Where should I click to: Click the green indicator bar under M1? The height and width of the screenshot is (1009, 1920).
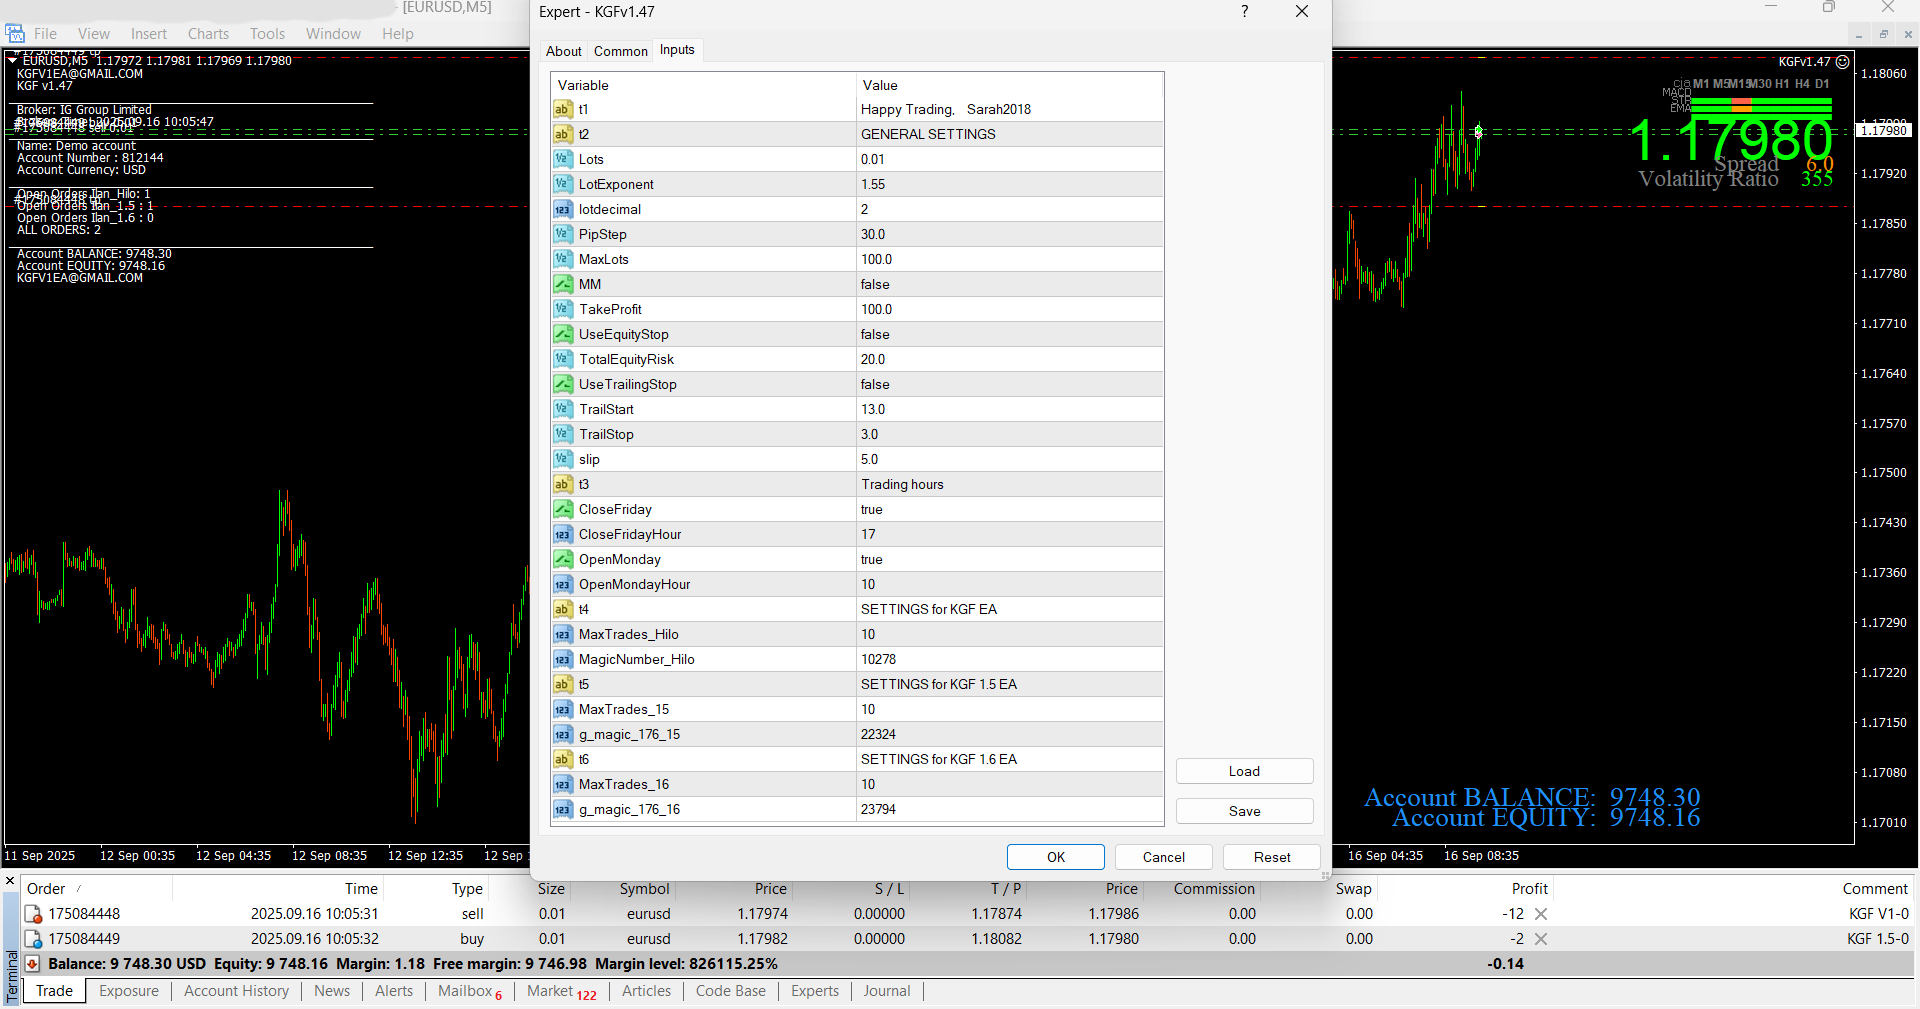pos(1701,101)
